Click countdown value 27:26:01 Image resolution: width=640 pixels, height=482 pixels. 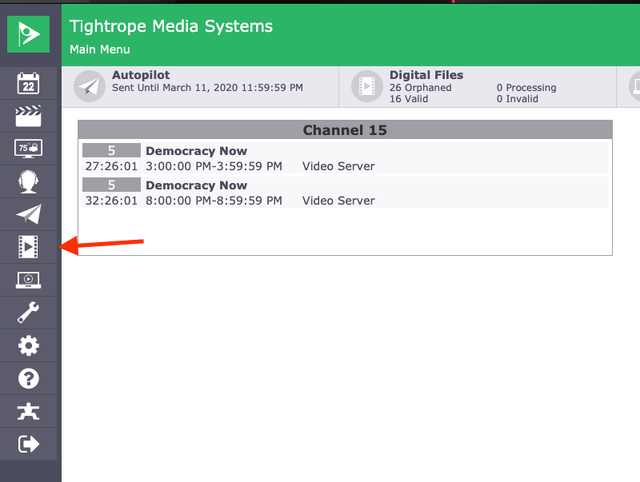pyautogui.click(x=111, y=167)
